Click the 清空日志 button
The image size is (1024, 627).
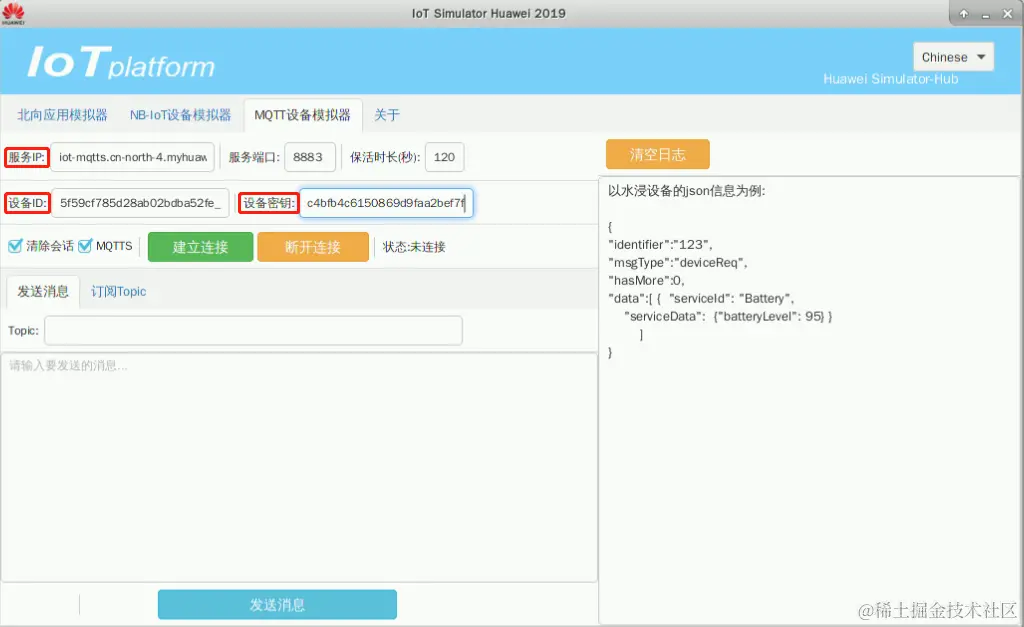click(x=658, y=155)
